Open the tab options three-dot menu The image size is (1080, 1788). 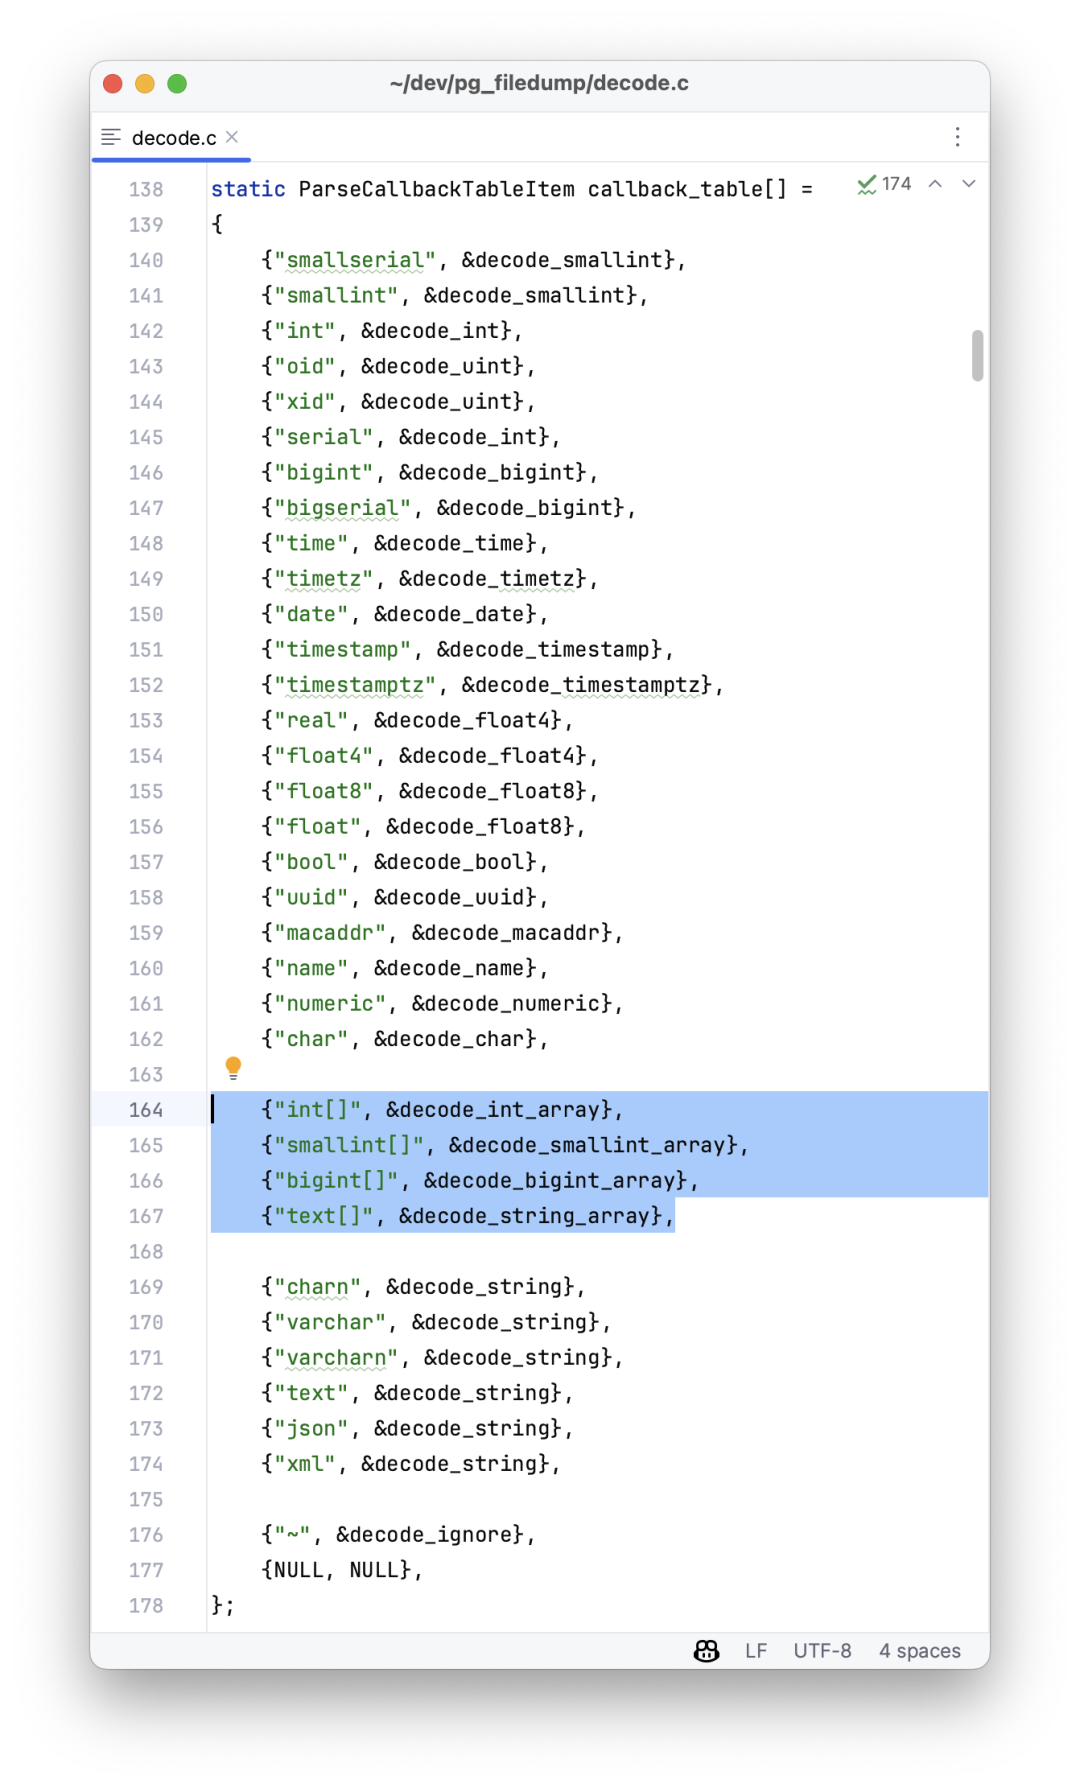(957, 137)
